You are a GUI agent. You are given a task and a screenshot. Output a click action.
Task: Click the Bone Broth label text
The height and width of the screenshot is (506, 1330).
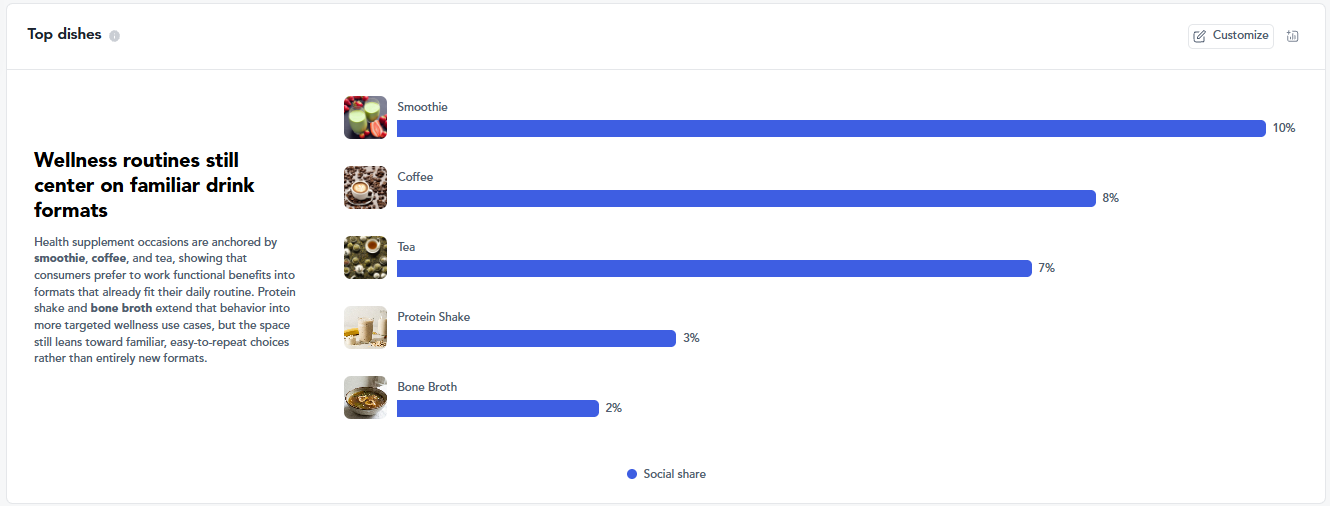click(x=427, y=387)
